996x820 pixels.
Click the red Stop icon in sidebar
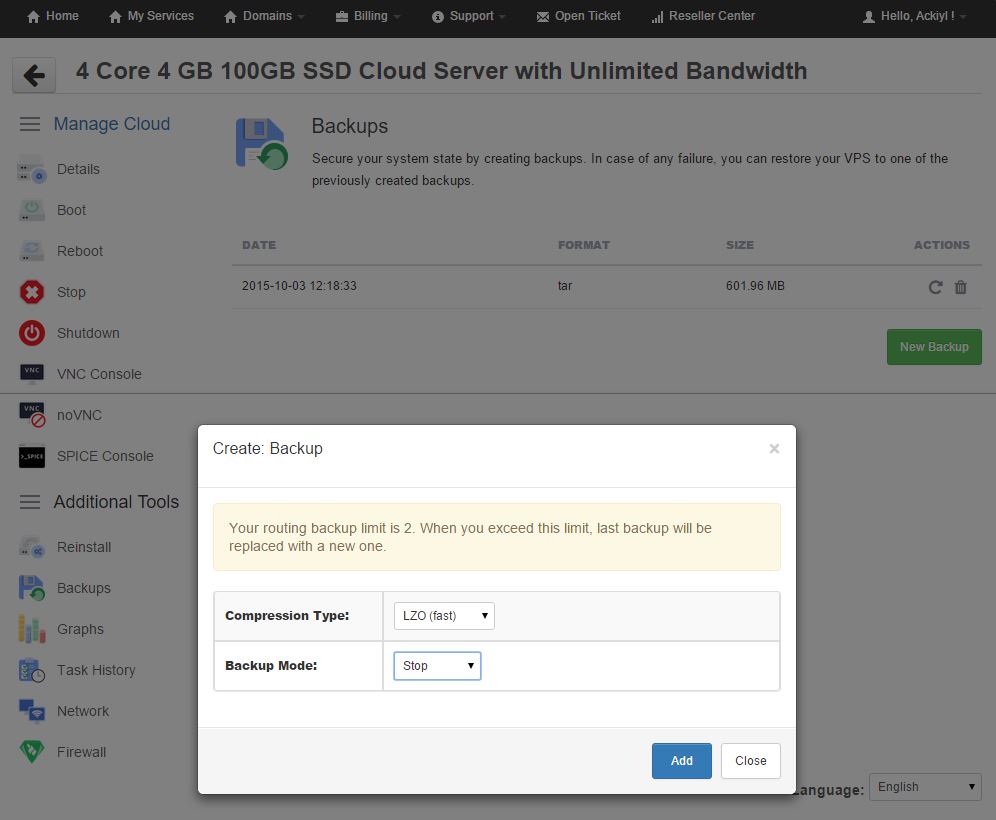(x=32, y=292)
